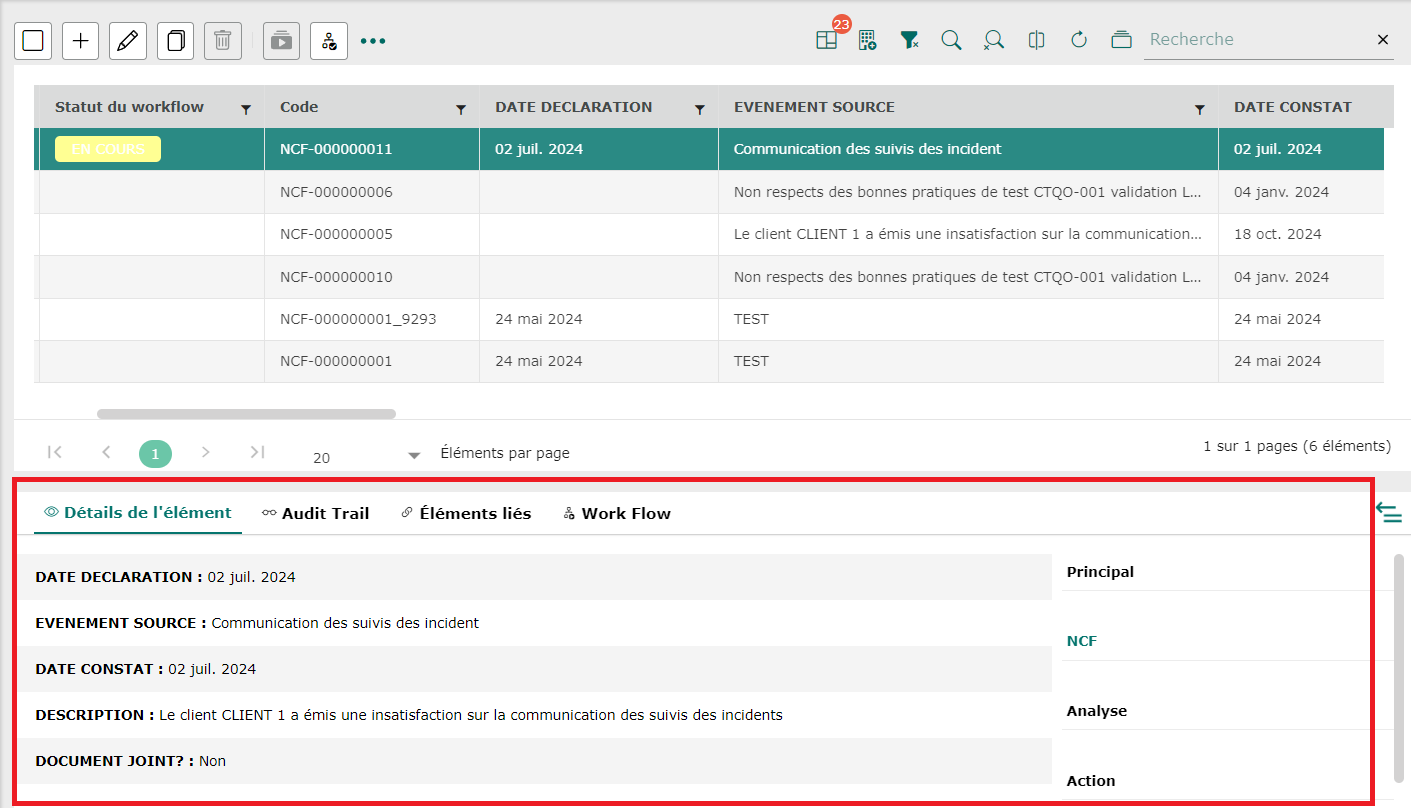Select the Analyse section in right panel
Image resolution: width=1411 pixels, height=808 pixels.
click(x=1097, y=711)
